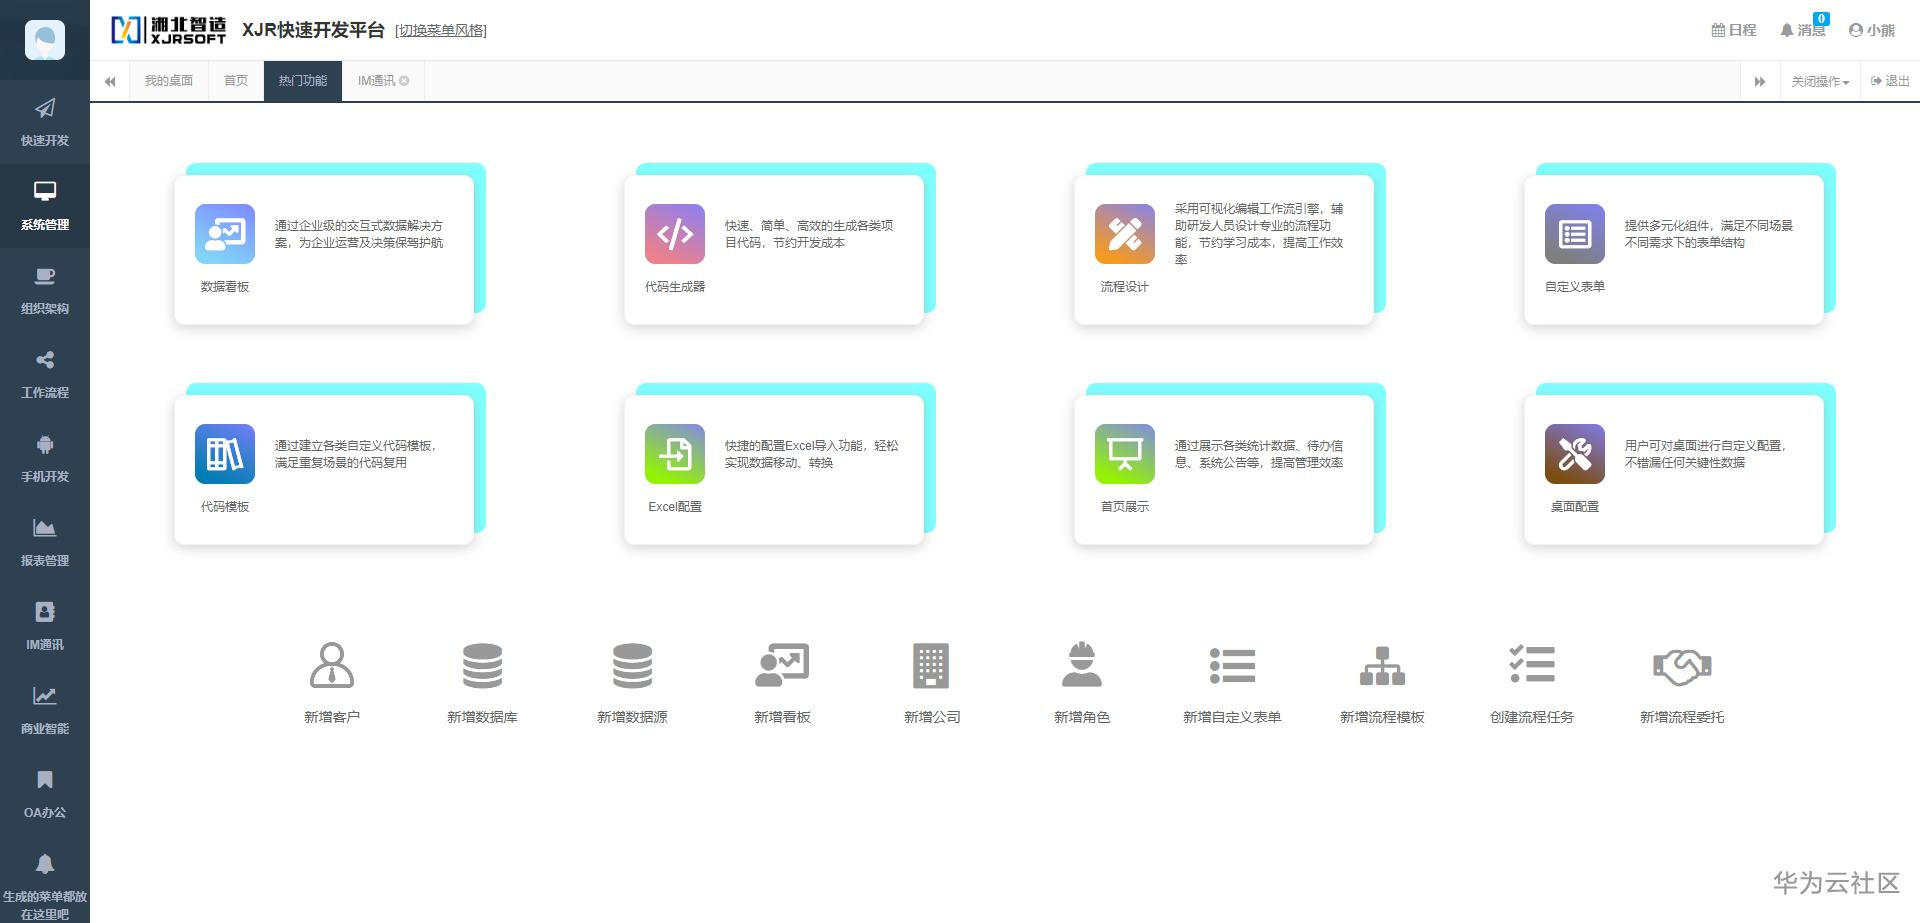
Task: Click the 新增数据源 database icon
Action: pos(632,666)
